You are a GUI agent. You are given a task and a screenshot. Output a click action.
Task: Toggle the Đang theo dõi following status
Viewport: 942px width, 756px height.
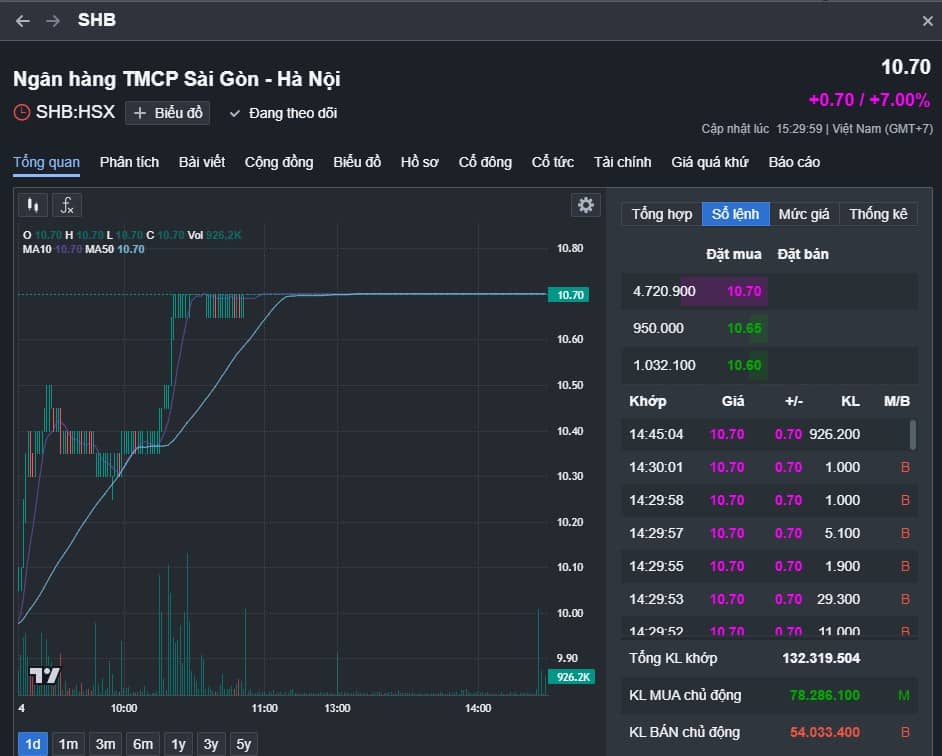(x=283, y=113)
